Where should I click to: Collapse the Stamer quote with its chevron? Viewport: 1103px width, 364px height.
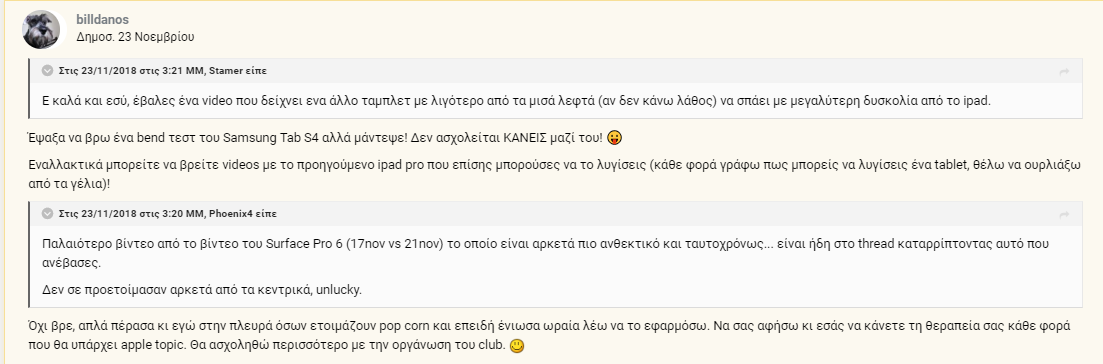pyautogui.click(x=47, y=70)
